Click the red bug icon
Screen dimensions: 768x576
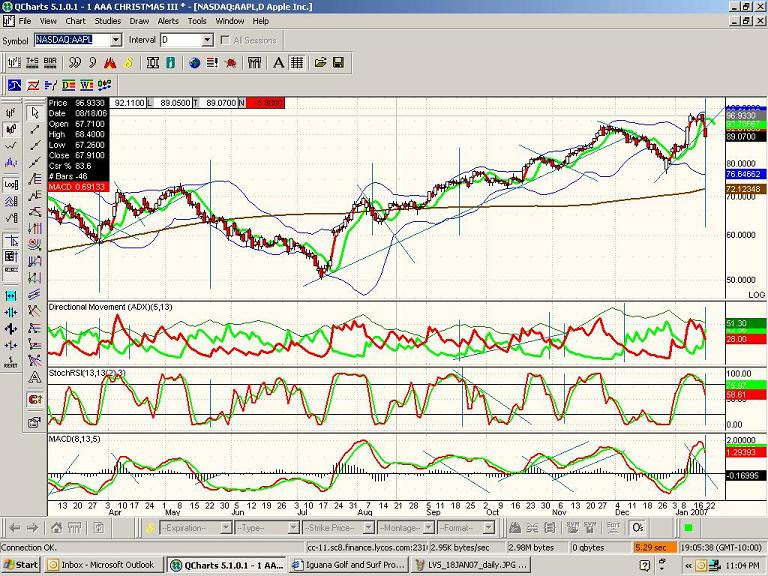230,63
